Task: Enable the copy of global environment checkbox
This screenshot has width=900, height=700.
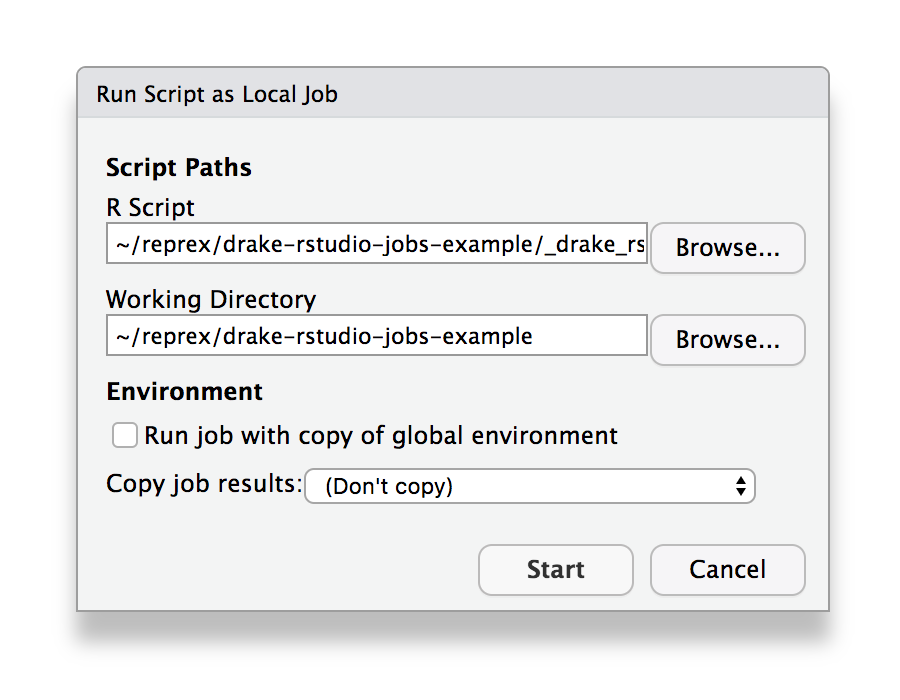Action: pos(125,436)
